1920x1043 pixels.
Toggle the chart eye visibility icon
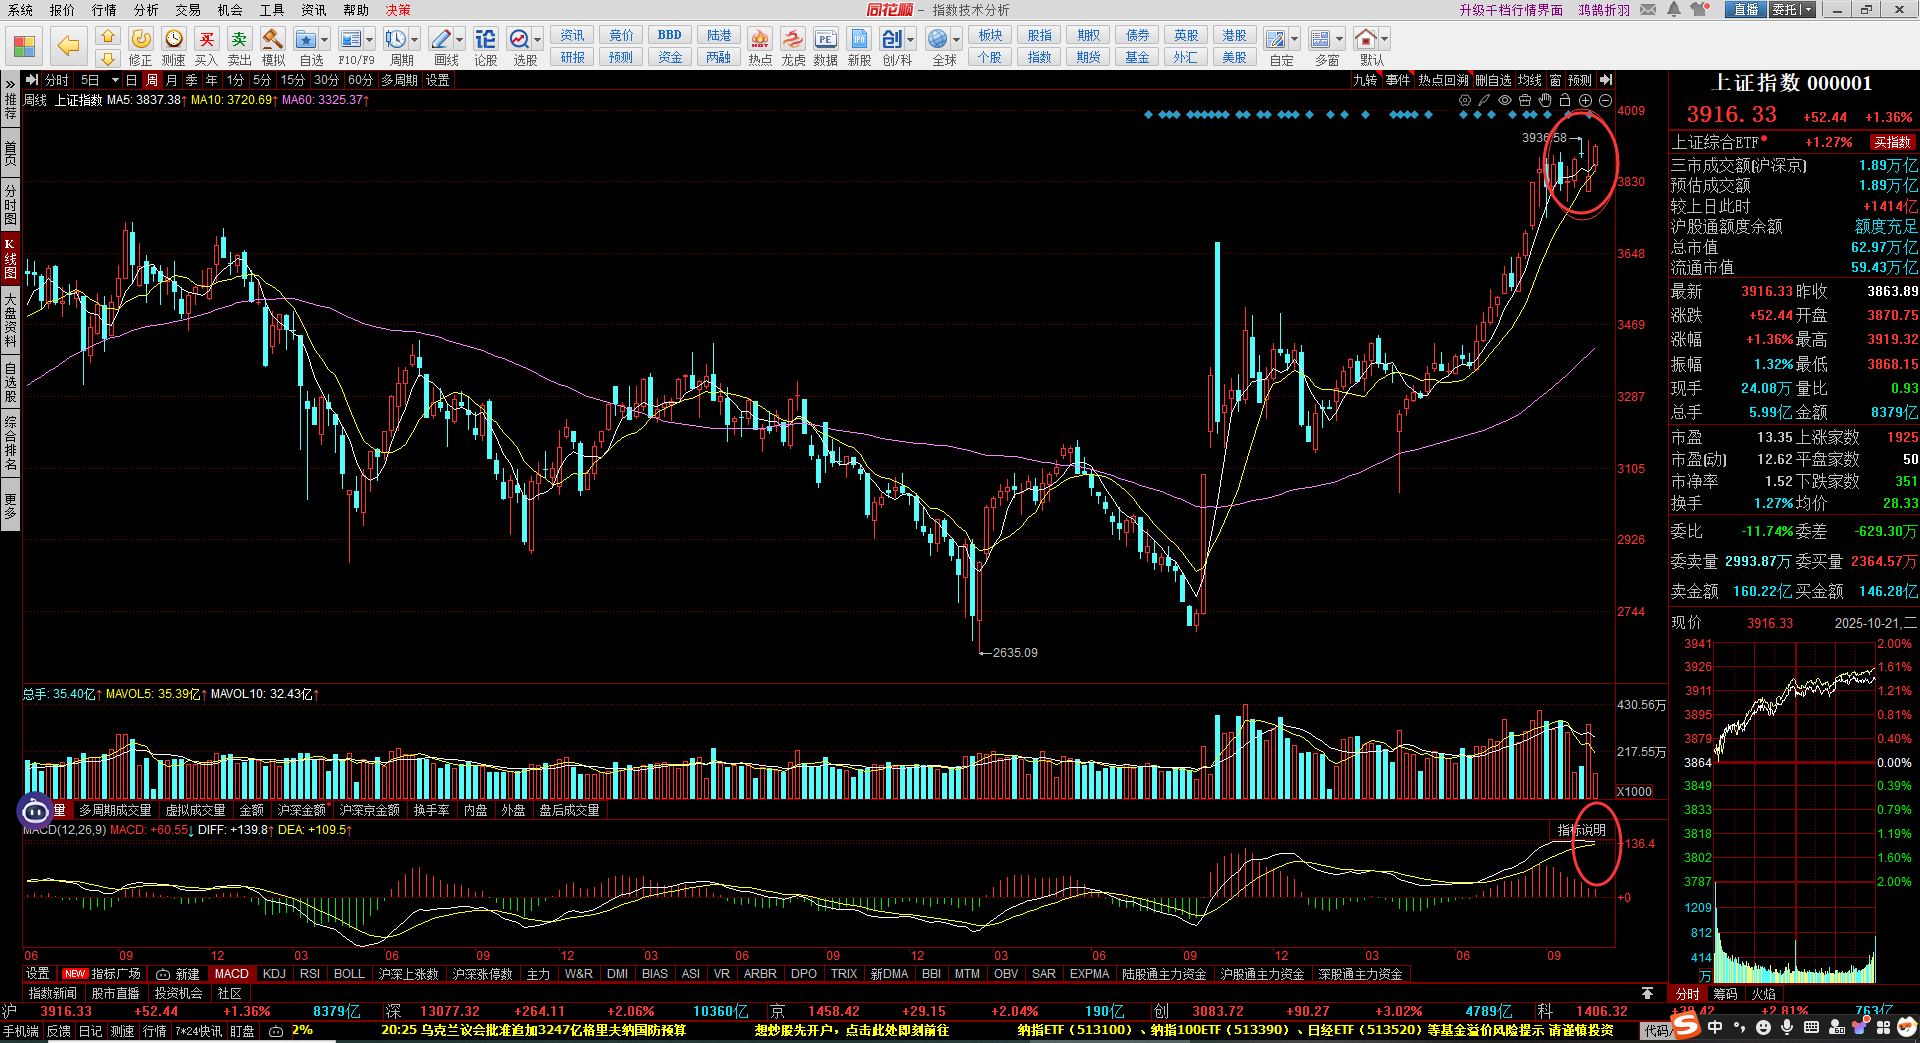point(1505,100)
